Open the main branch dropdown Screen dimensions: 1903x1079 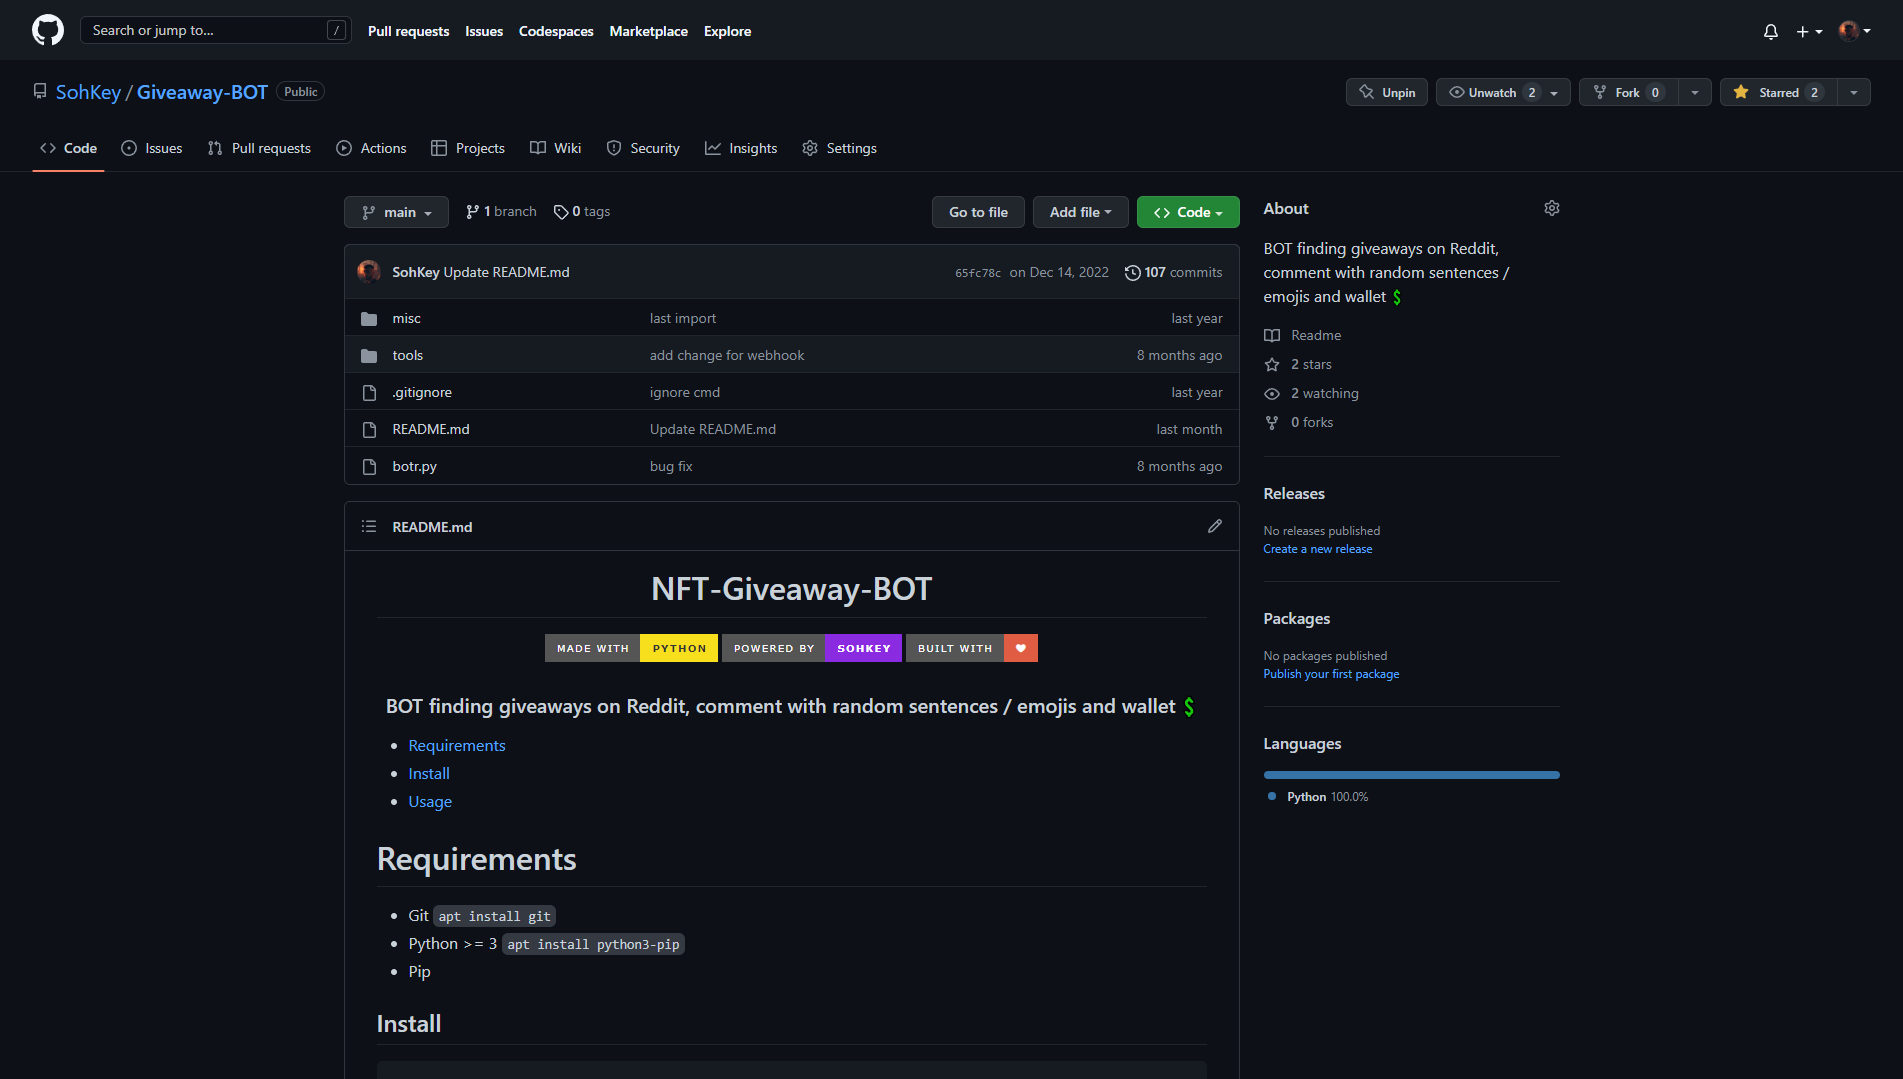(396, 212)
